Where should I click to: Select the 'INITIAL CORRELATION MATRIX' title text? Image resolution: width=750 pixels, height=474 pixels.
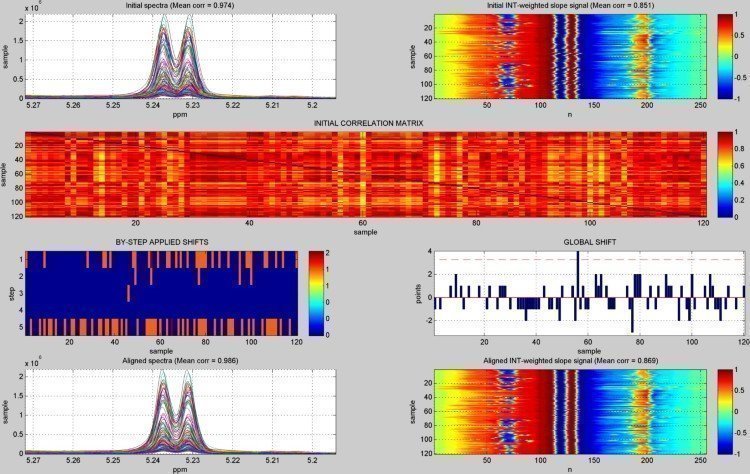click(368, 123)
